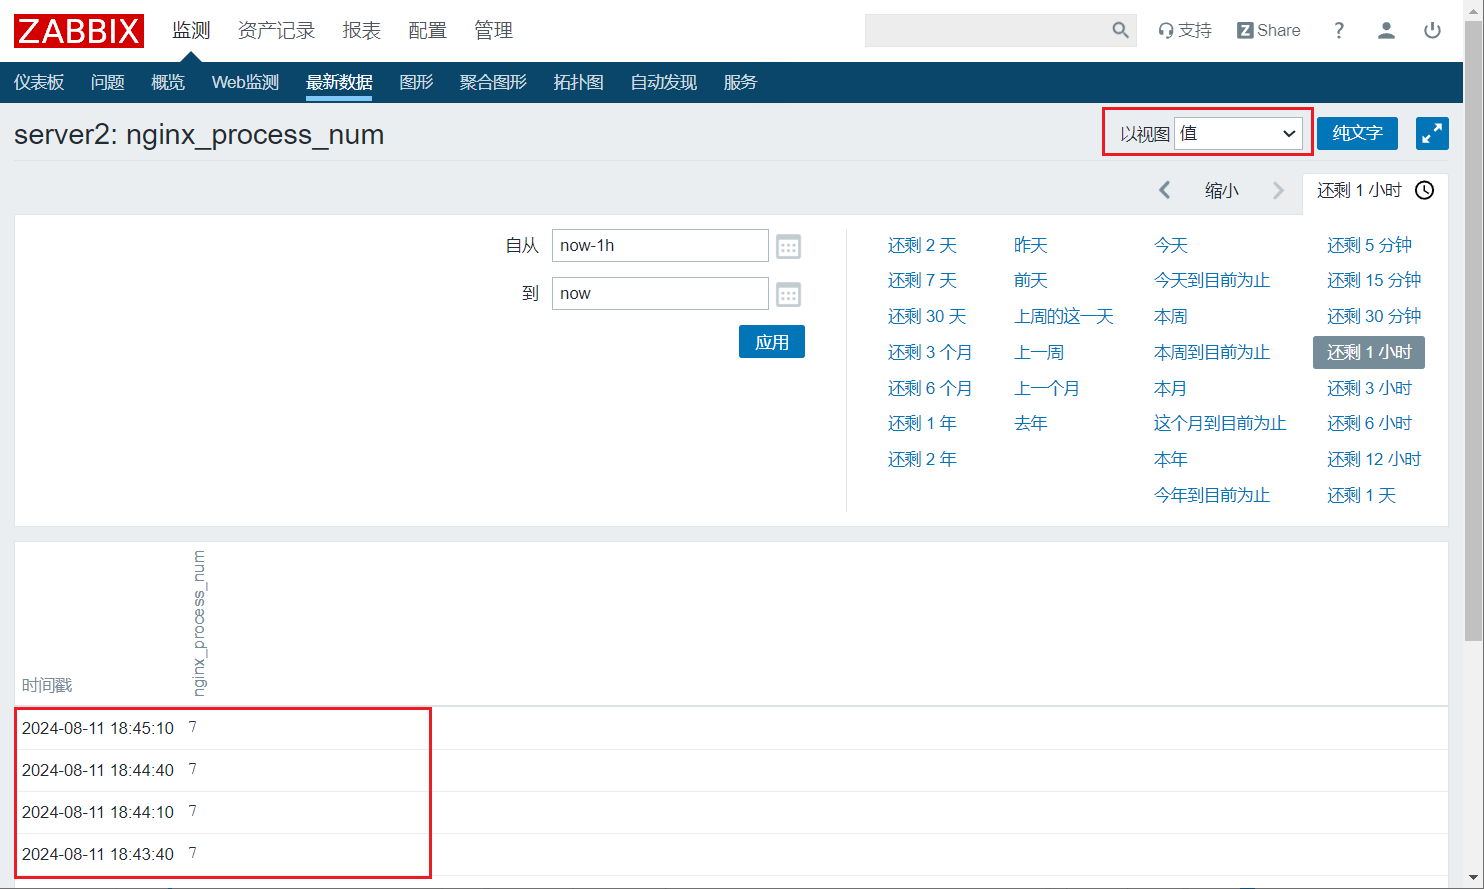Viewport: 1484px width, 889px height.
Task: Click the search magnifier icon
Action: [1120, 31]
